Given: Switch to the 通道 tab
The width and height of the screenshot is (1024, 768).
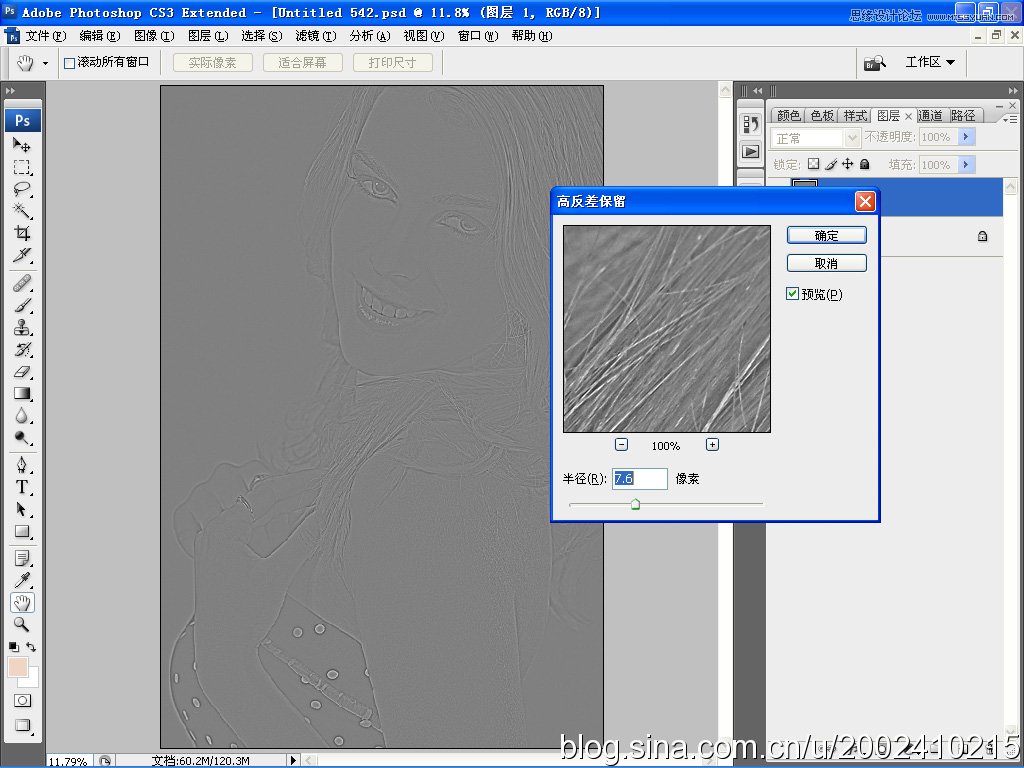Looking at the screenshot, I should (930, 116).
